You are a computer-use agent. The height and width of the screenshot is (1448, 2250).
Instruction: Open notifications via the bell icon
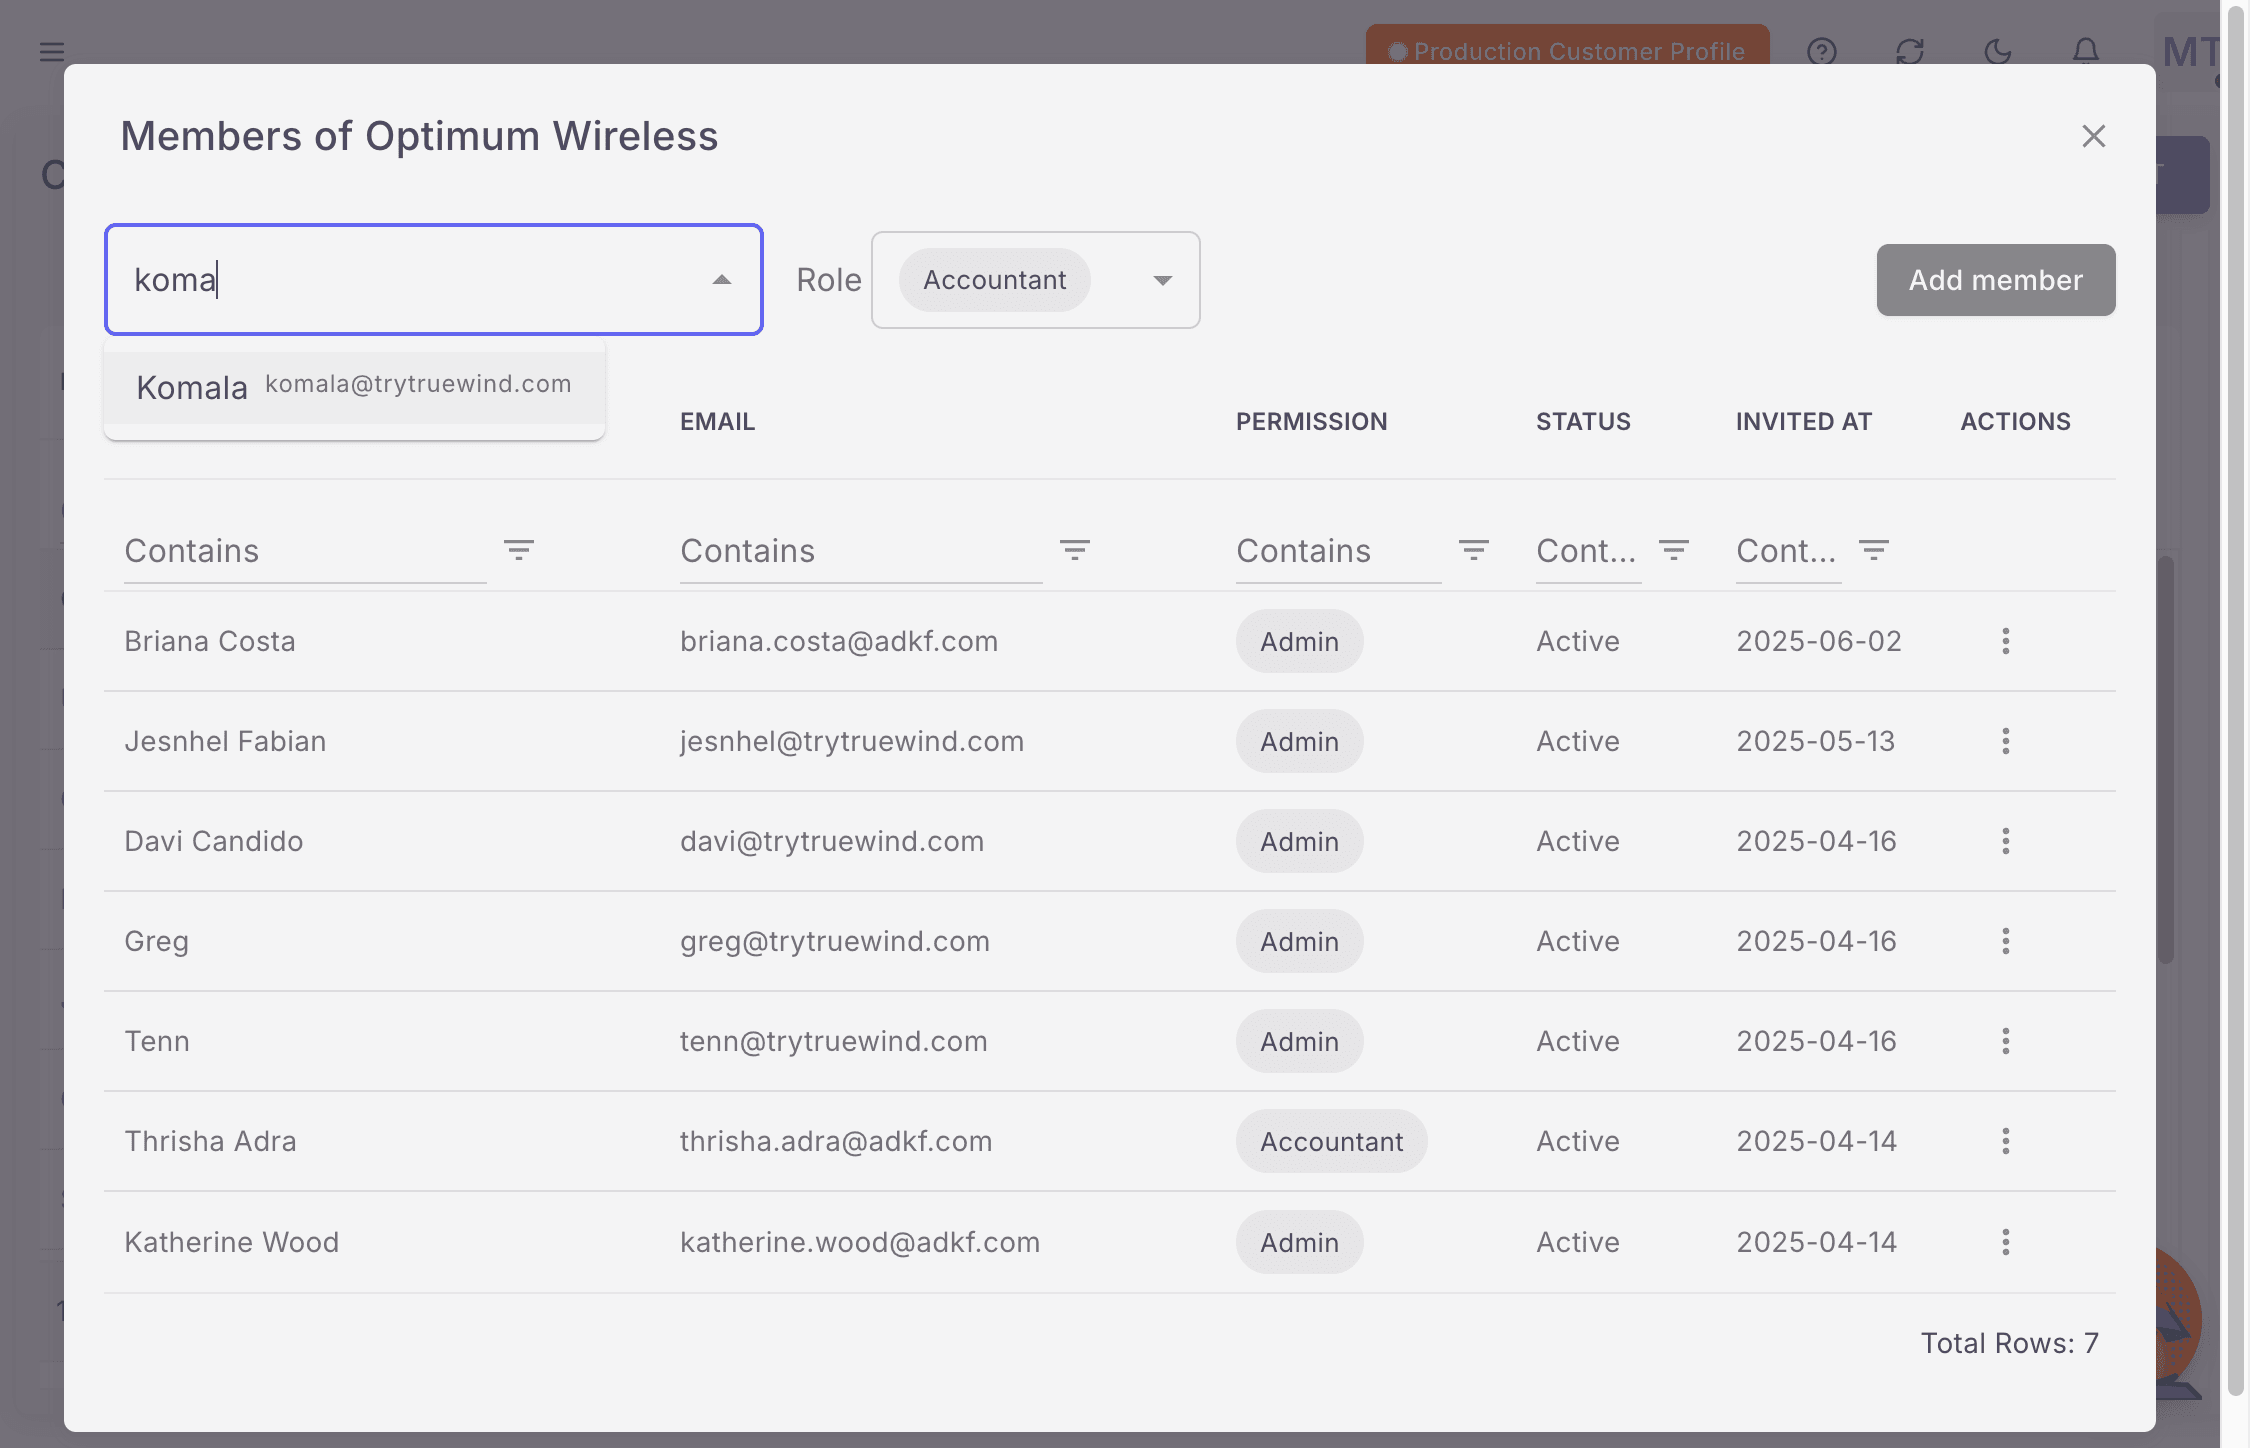[x=2084, y=51]
